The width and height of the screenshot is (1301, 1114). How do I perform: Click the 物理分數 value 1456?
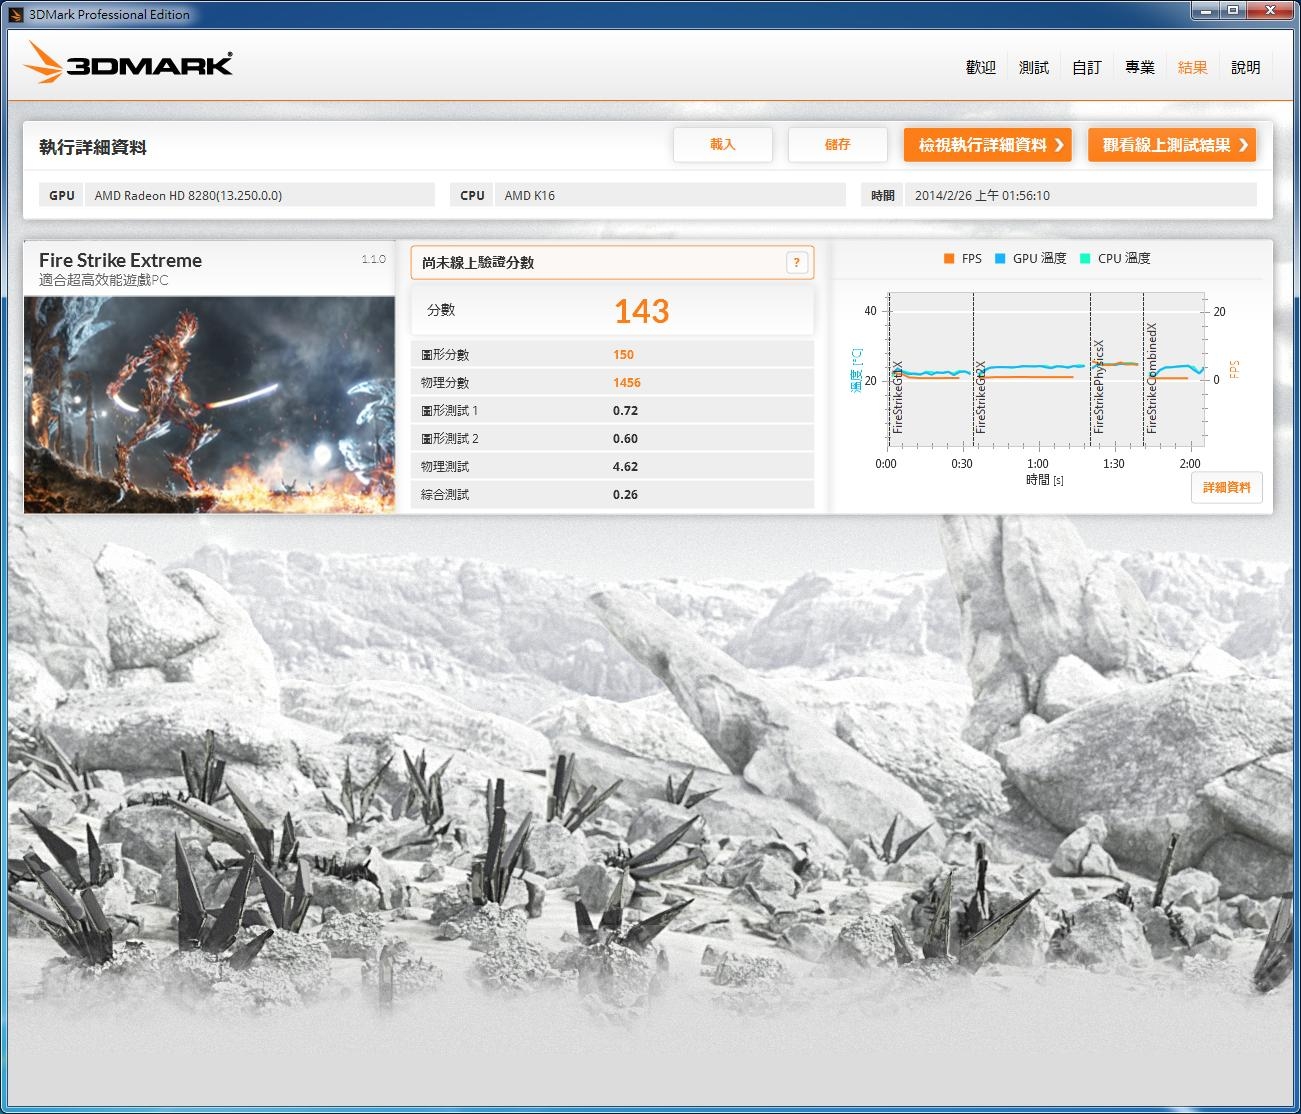pos(627,383)
